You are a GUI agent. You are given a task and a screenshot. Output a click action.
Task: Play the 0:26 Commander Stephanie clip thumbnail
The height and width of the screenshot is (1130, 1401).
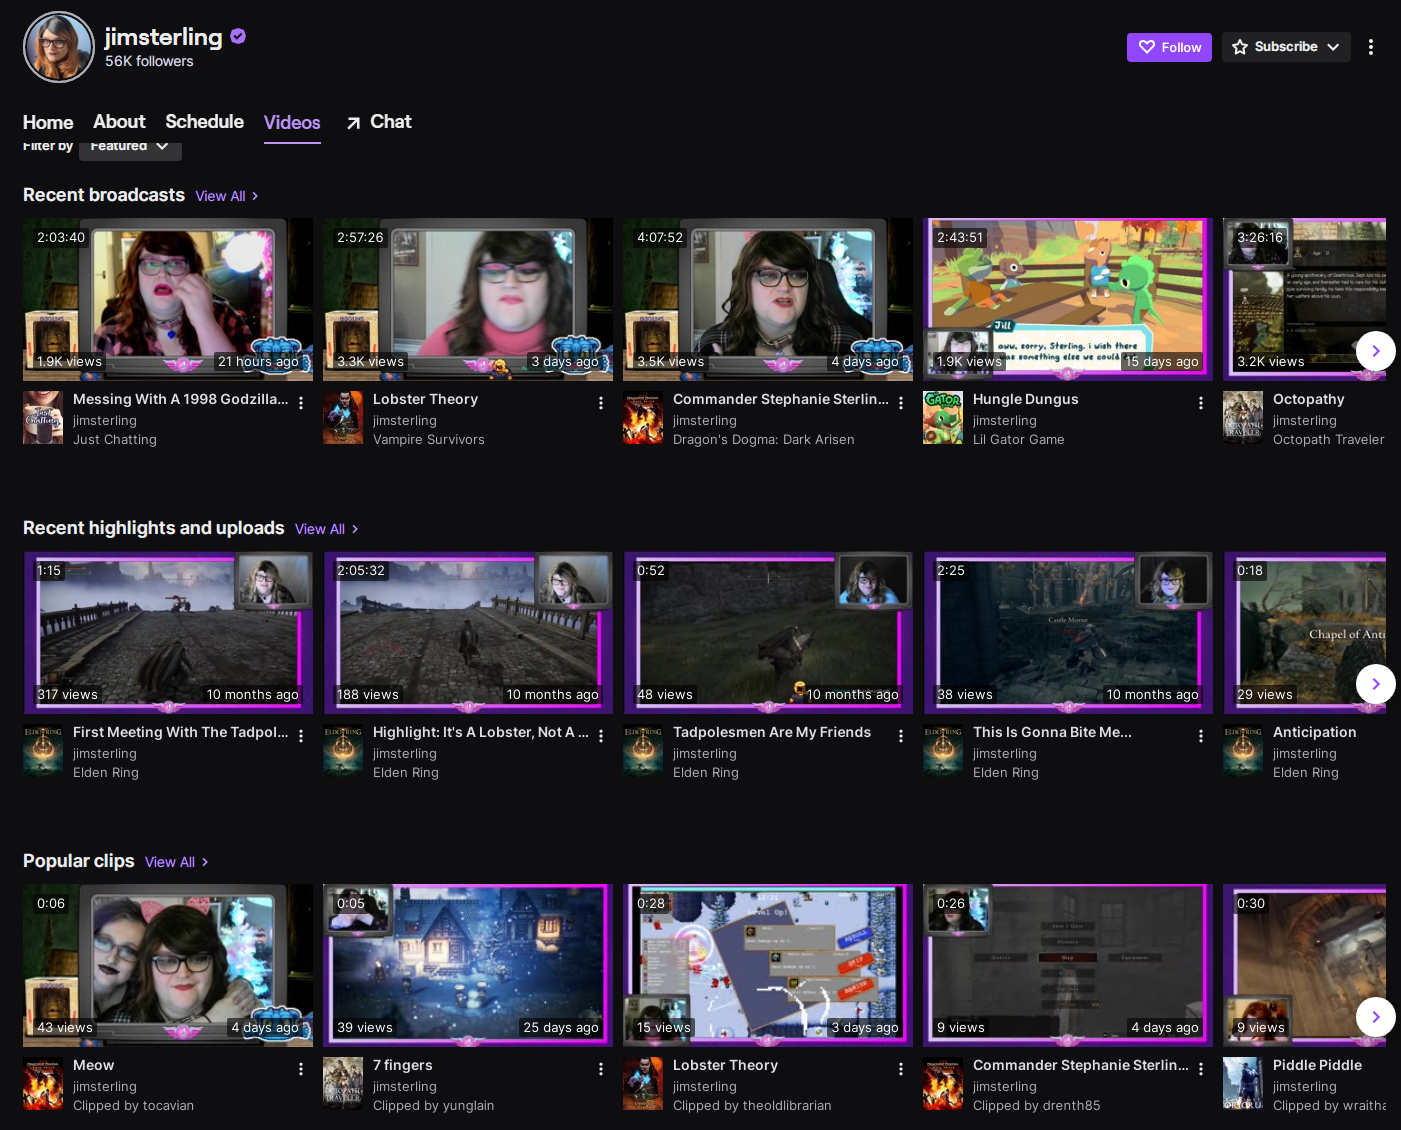(1068, 965)
